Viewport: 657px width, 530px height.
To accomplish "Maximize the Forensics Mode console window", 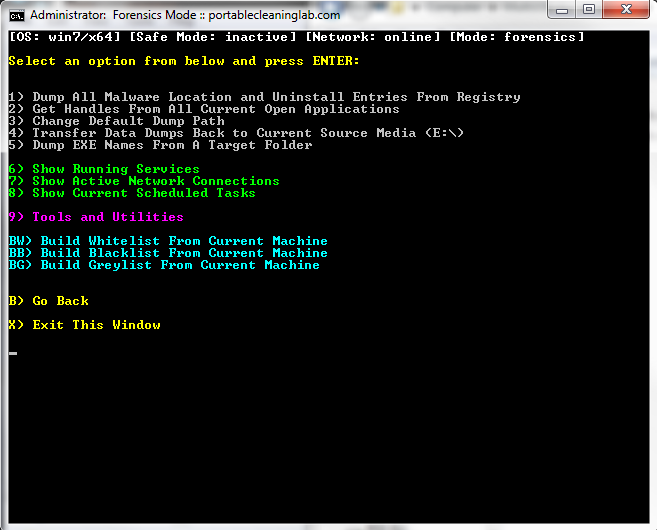I will pos(589,9).
